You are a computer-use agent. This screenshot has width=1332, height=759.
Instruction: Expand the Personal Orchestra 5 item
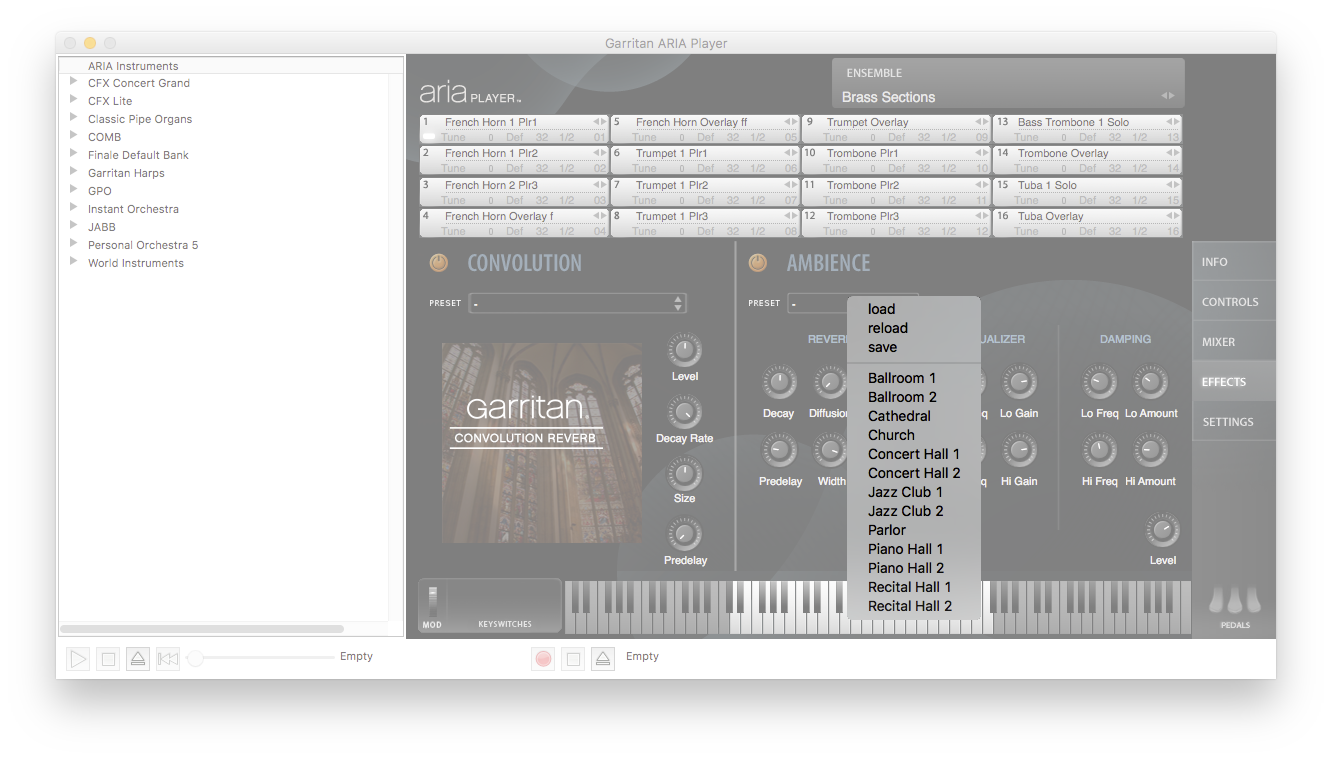(x=74, y=244)
